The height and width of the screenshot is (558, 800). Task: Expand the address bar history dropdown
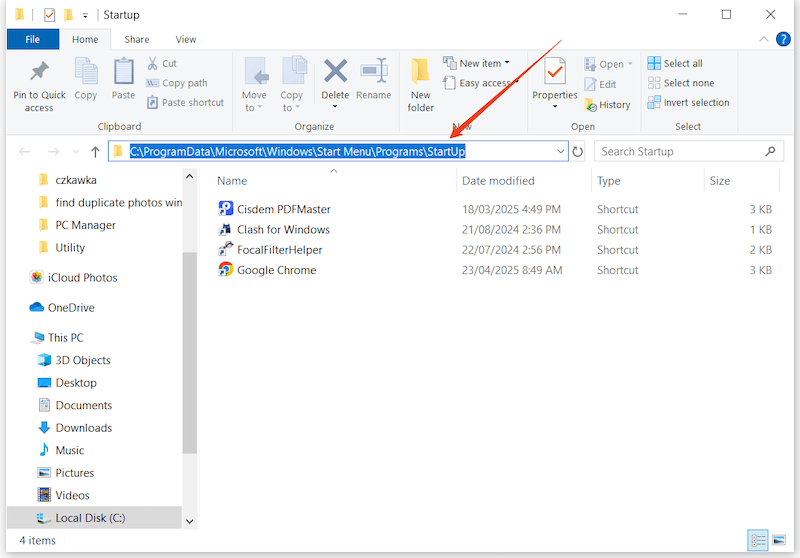[x=560, y=151]
